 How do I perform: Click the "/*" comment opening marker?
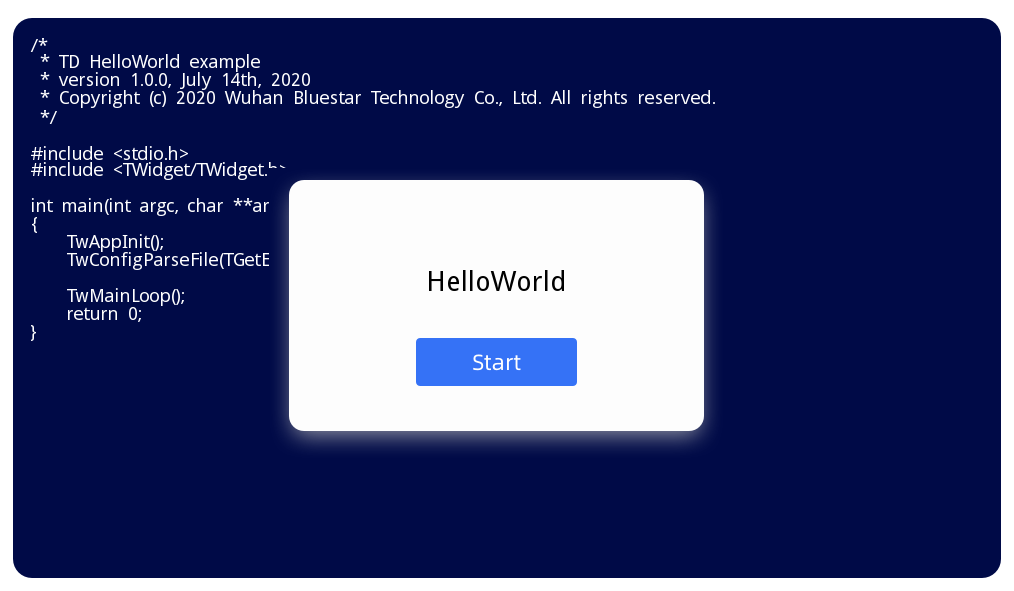[x=39, y=45]
